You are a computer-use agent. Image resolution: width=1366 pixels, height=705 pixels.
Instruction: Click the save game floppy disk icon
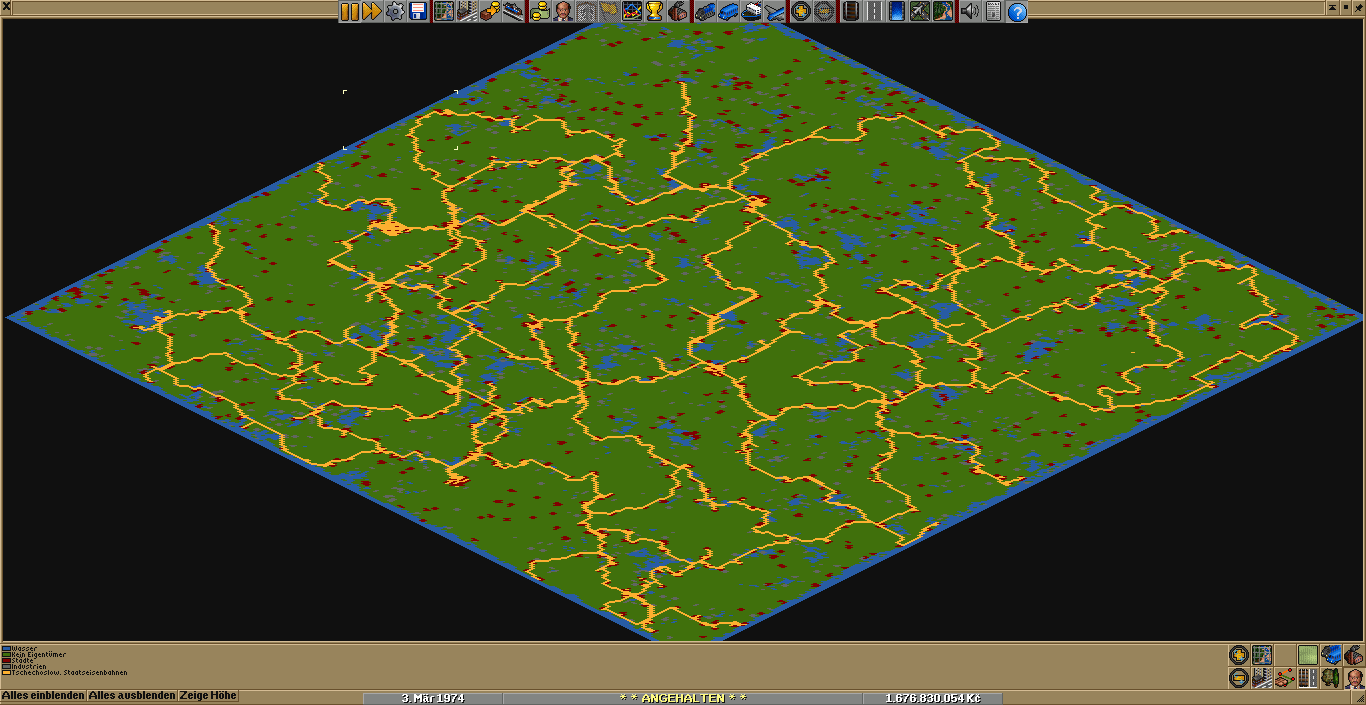tap(418, 11)
